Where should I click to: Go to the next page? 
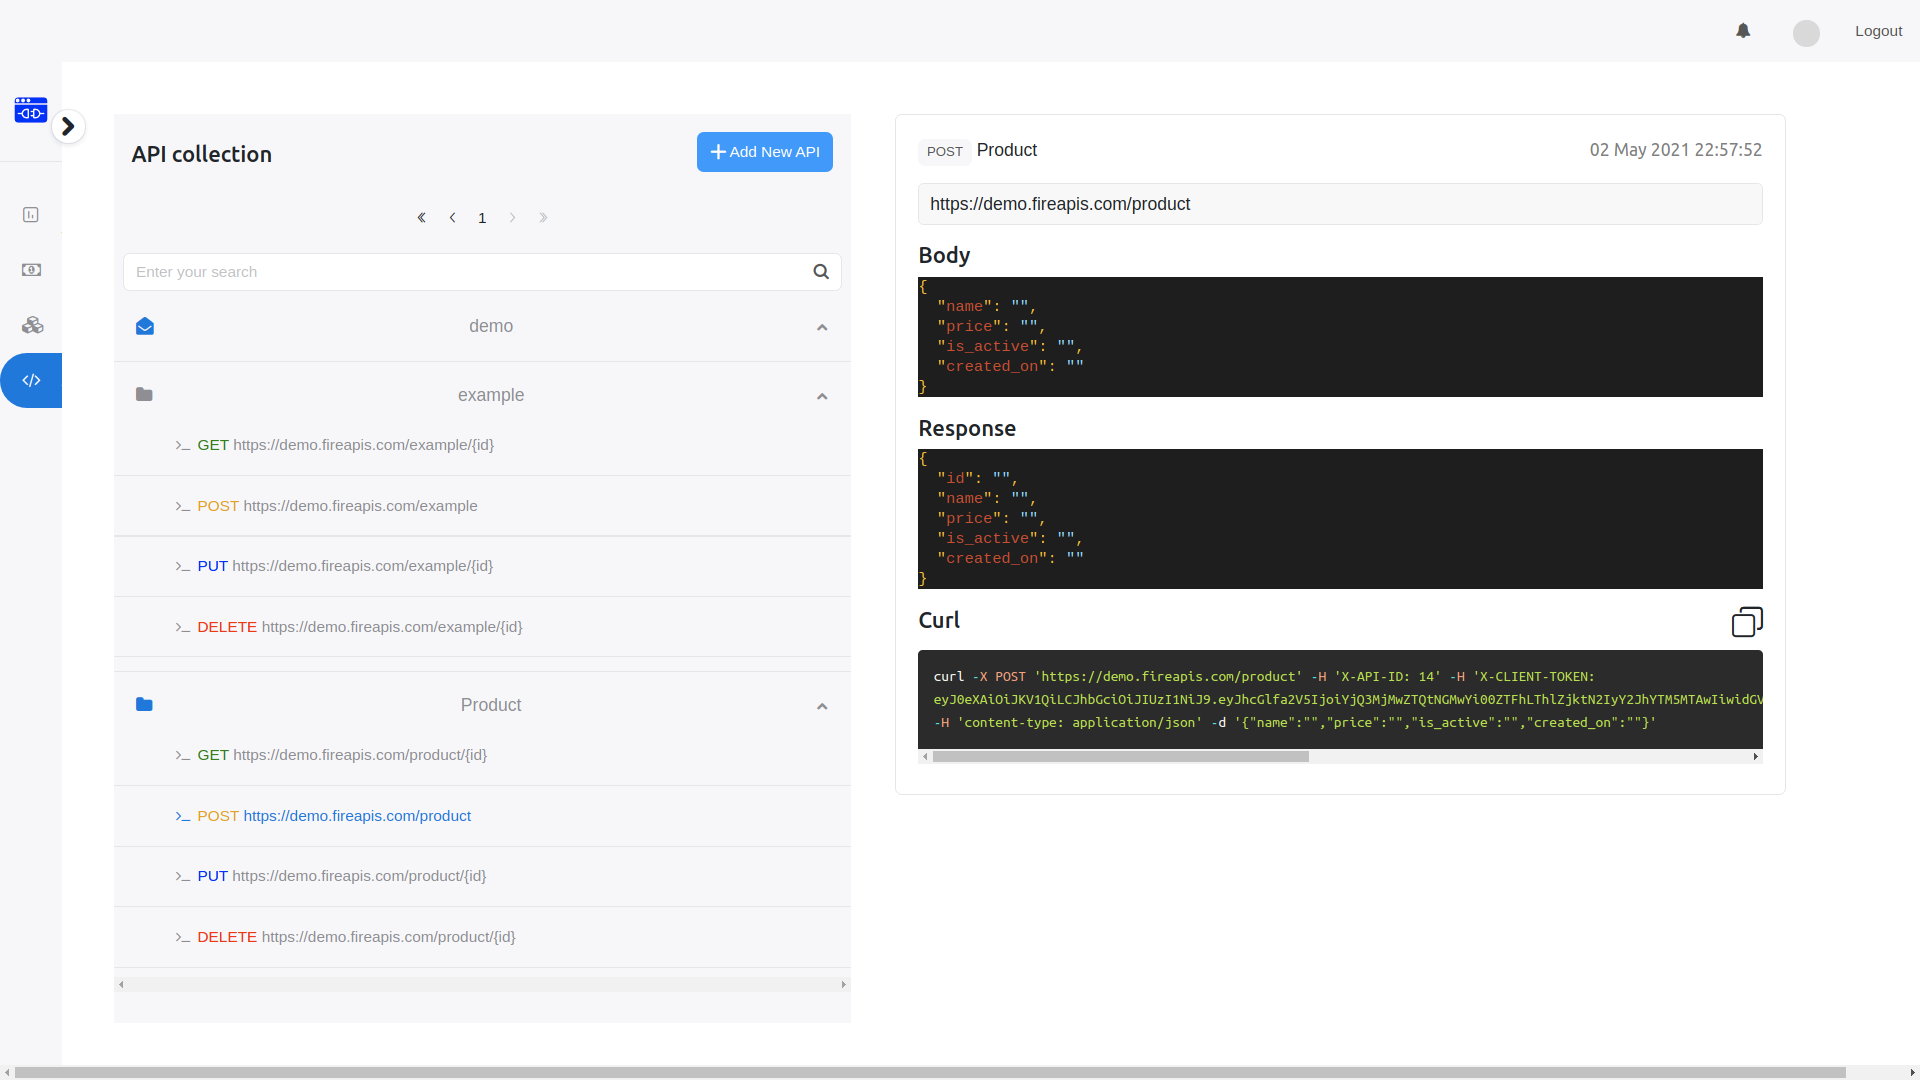(512, 218)
